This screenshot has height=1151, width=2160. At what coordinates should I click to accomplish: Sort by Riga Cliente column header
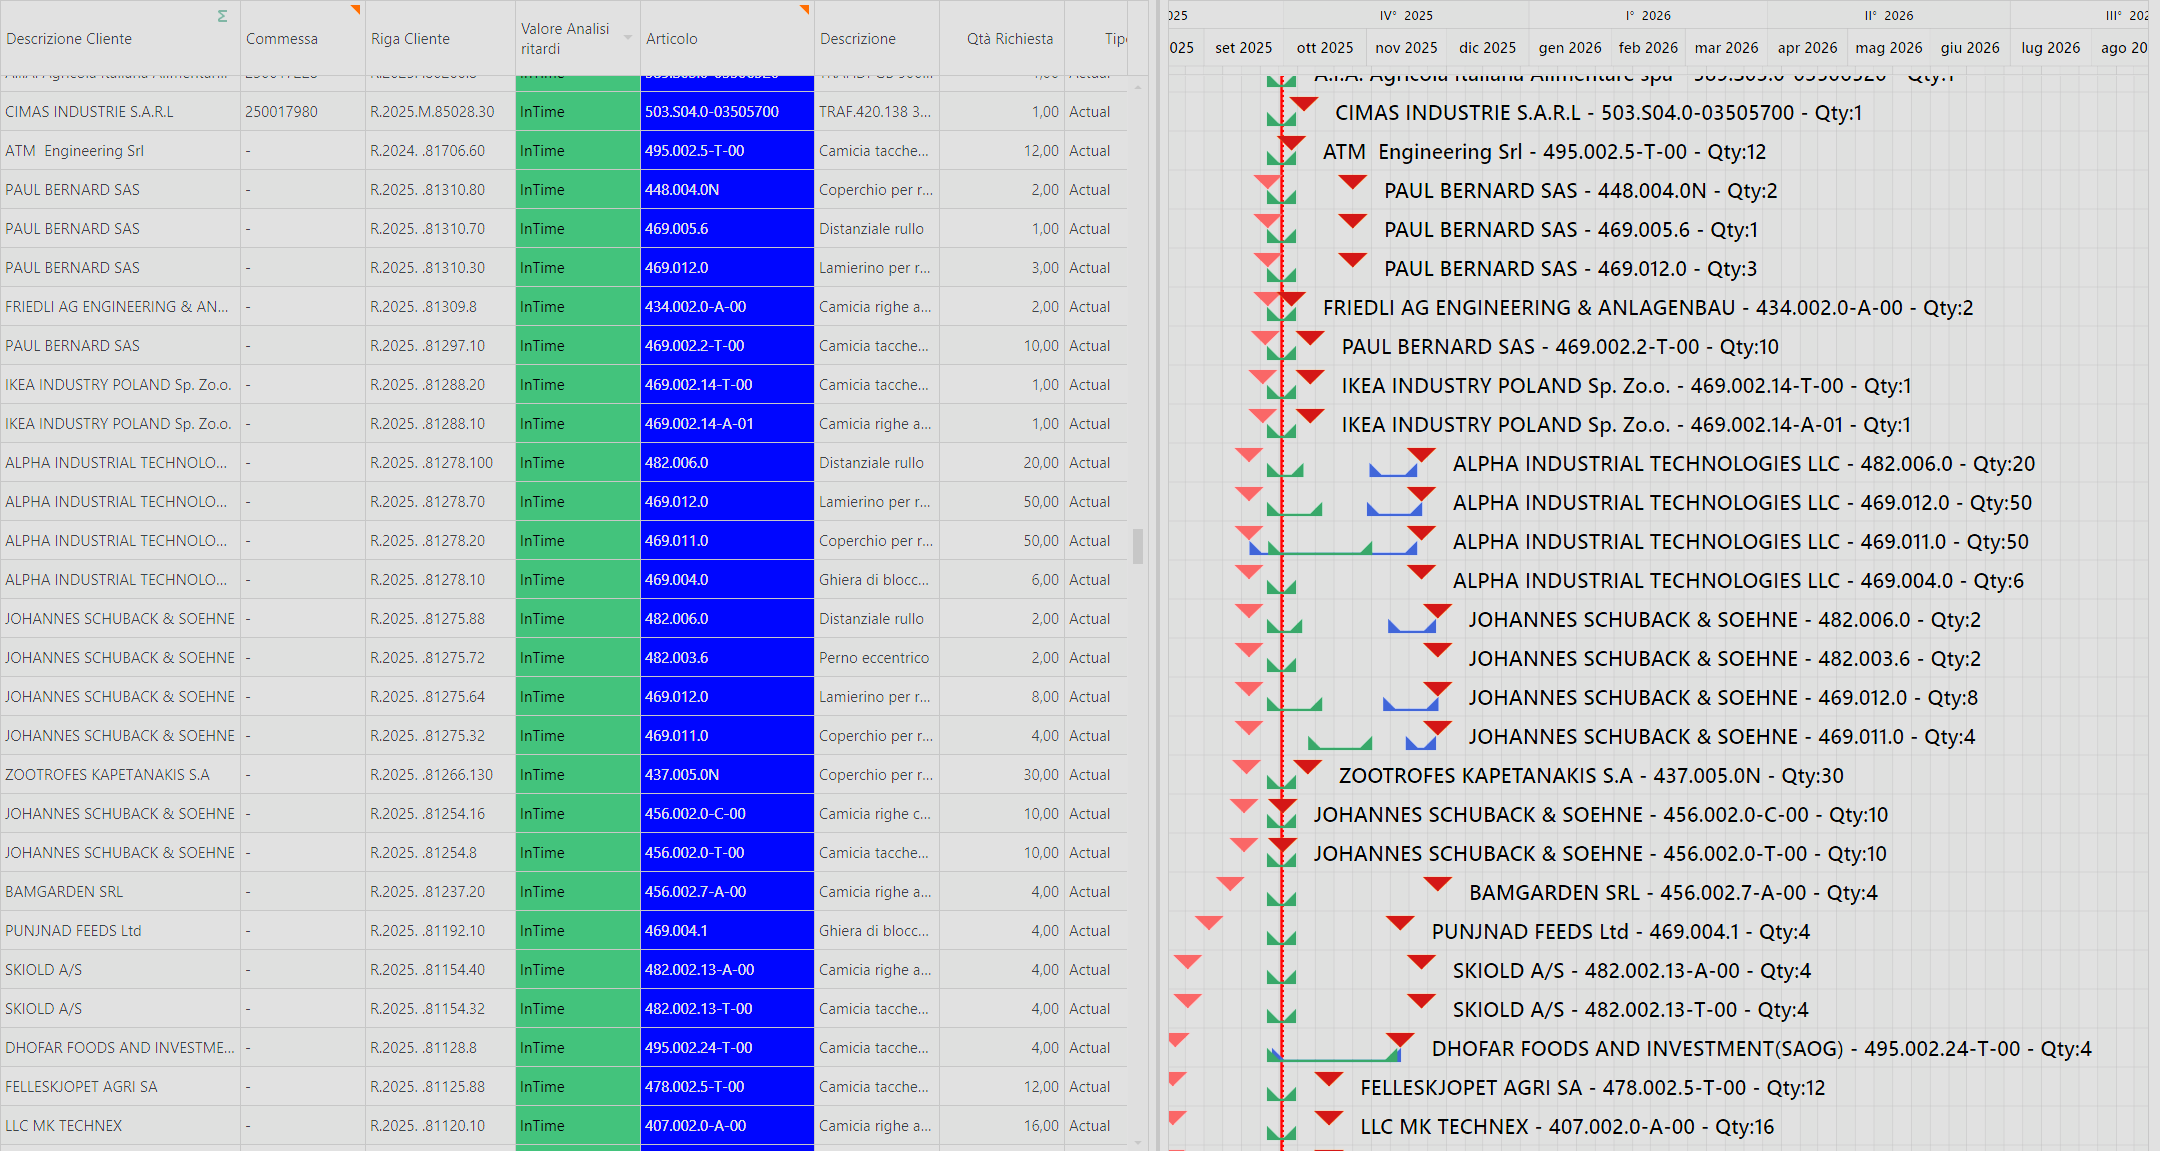click(410, 38)
